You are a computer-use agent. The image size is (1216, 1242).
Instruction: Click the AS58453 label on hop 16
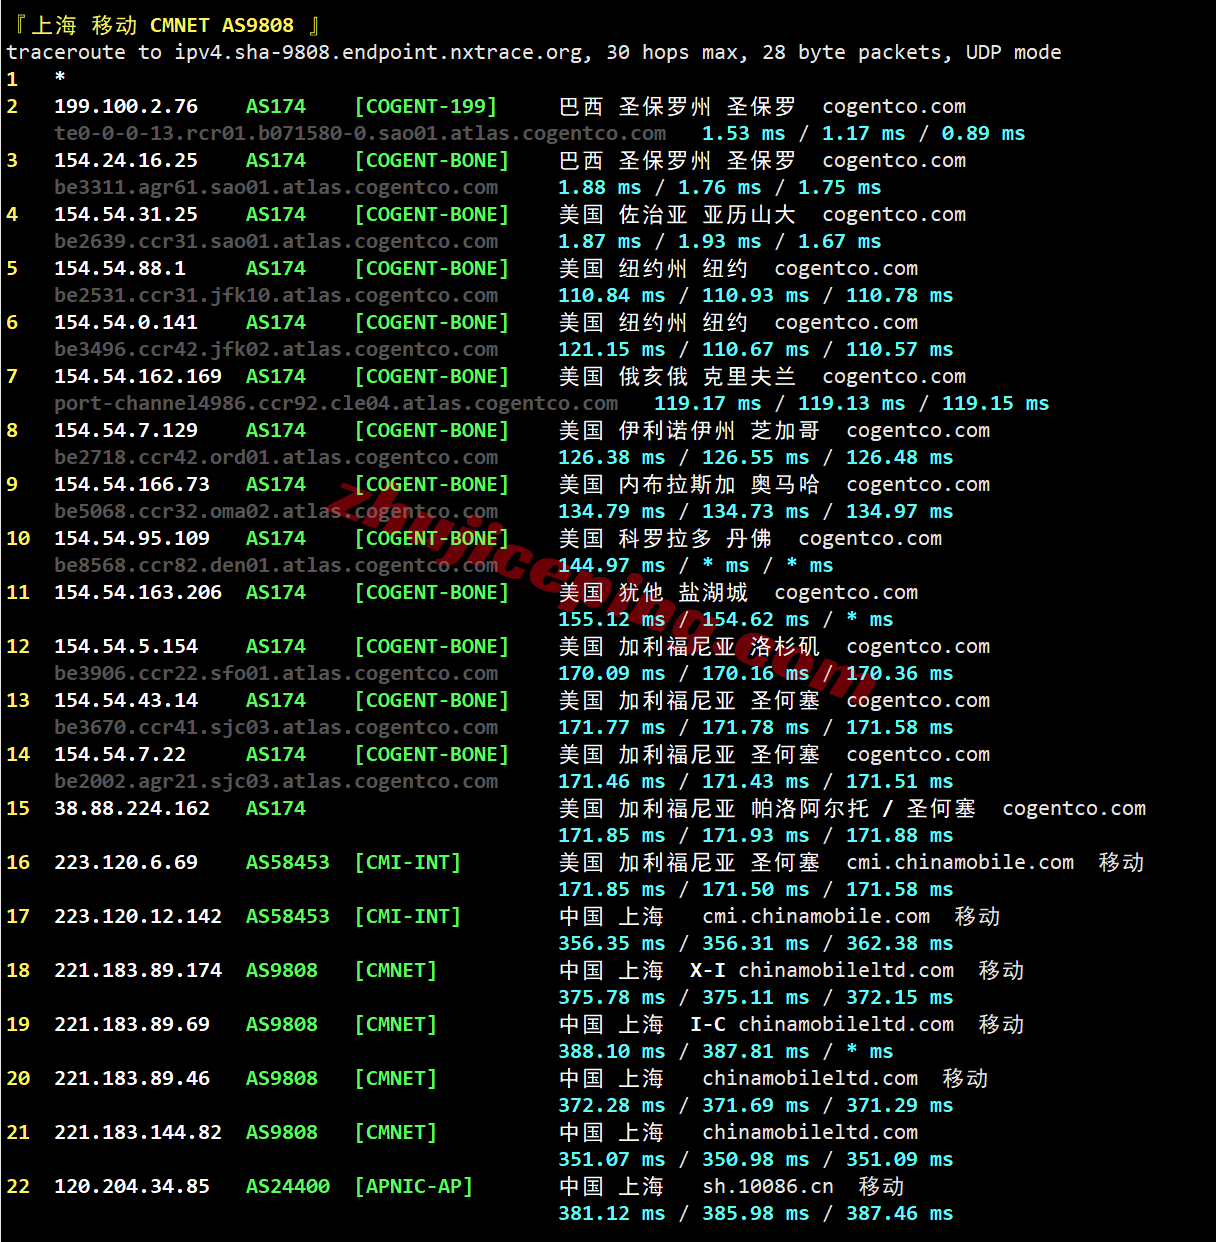coord(288,863)
